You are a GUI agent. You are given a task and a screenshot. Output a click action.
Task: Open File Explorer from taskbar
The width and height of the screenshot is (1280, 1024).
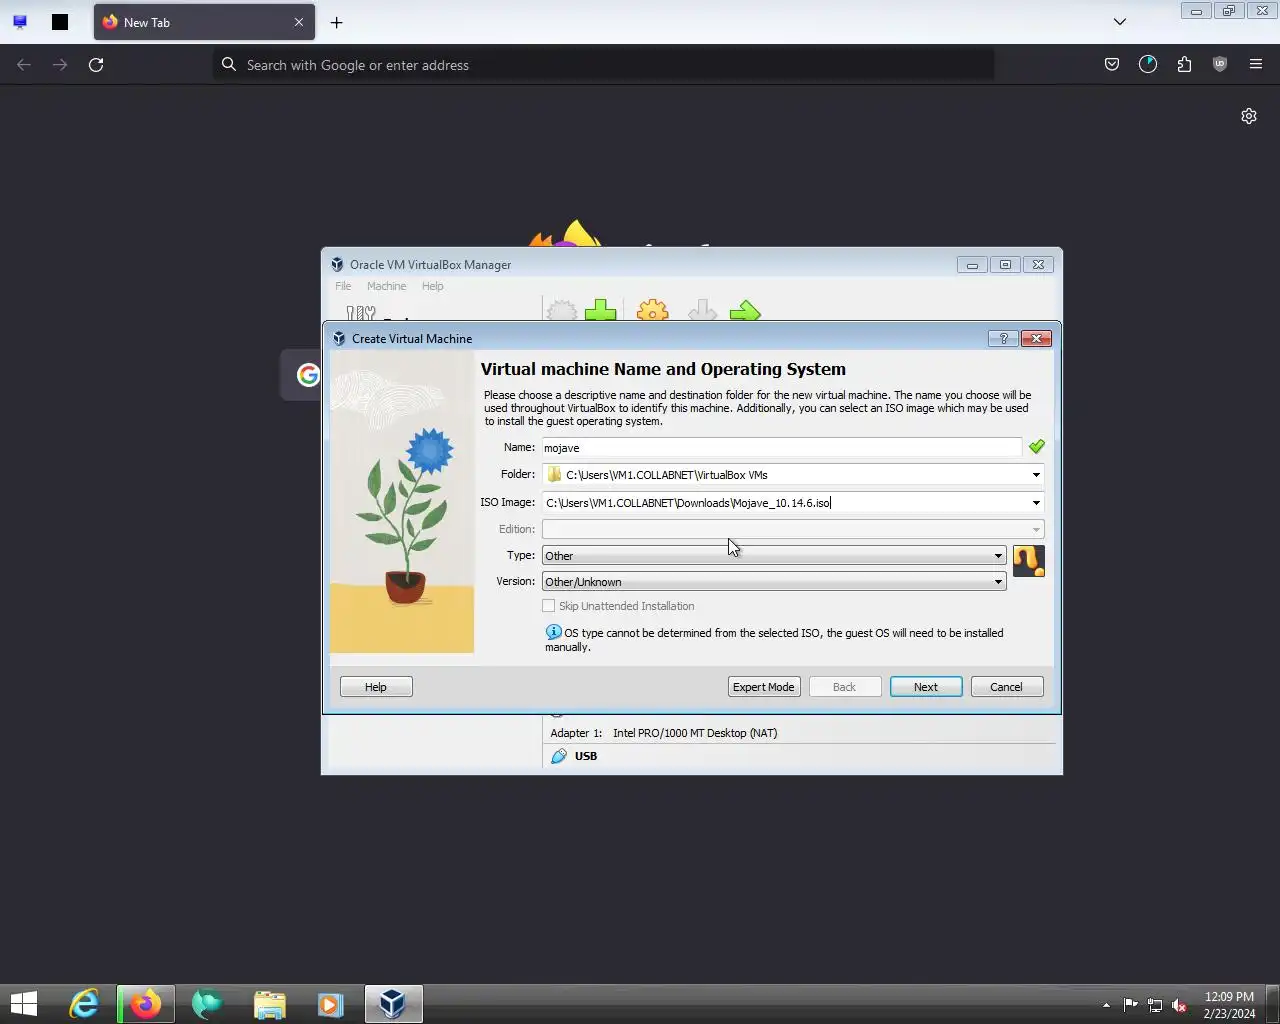(x=269, y=1004)
